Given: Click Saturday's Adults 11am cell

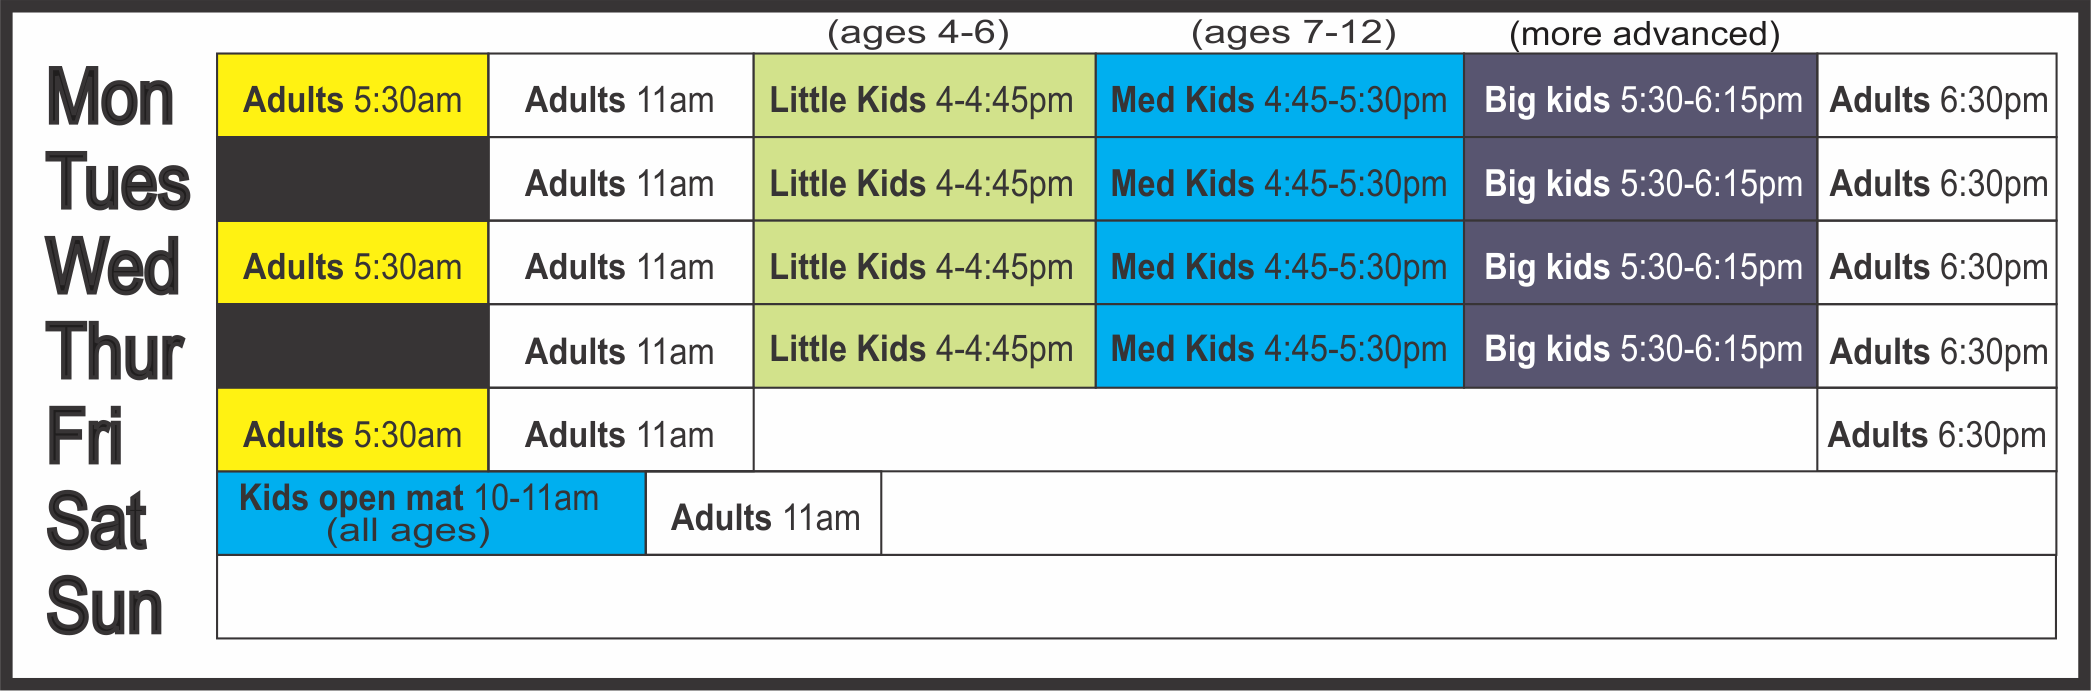Looking at the screenshot, I should [x=764, y=514].
